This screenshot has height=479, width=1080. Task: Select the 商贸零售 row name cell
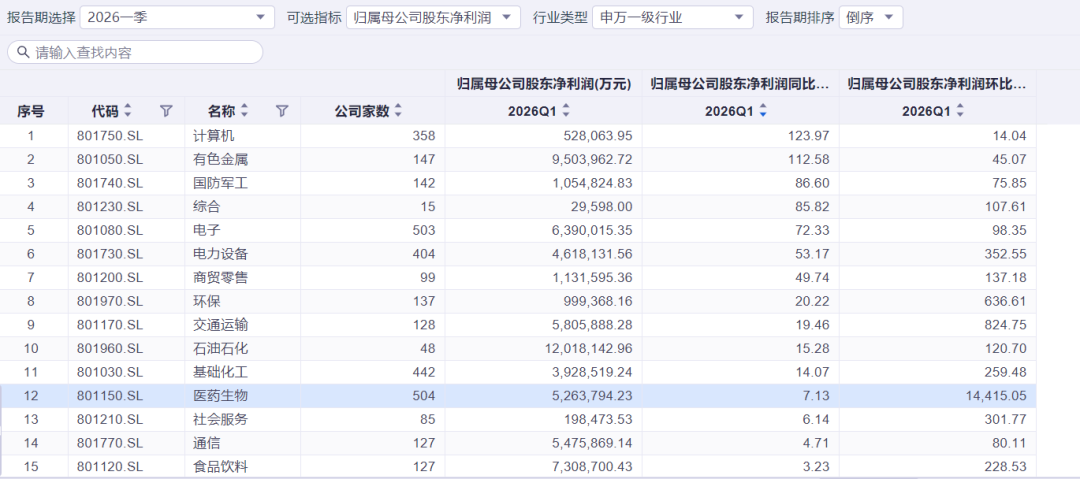coord(242,278)
